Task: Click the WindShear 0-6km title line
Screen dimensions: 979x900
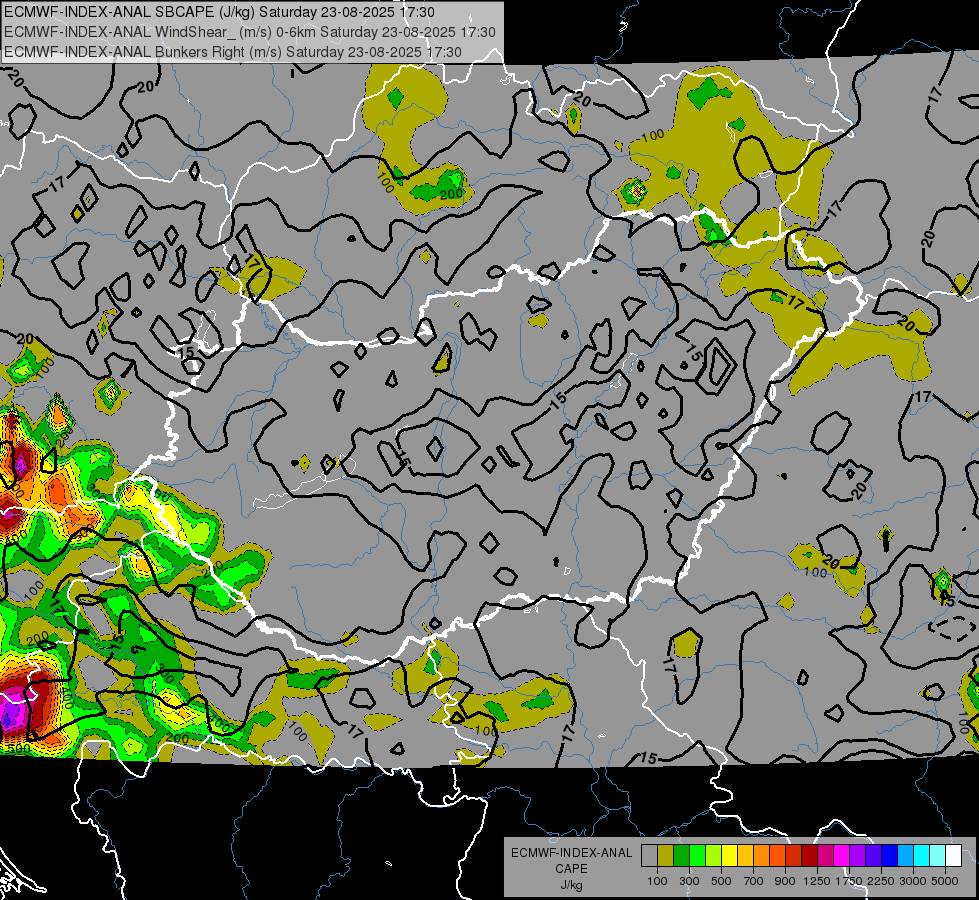Action: click(x=250, y=32)
